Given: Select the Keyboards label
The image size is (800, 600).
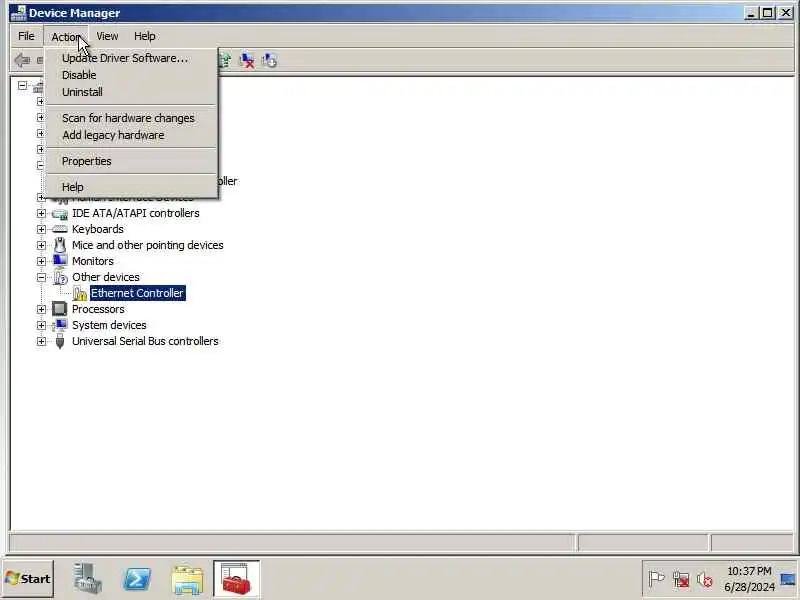Looking at the screenshot, I should click(x=97, y=229).
